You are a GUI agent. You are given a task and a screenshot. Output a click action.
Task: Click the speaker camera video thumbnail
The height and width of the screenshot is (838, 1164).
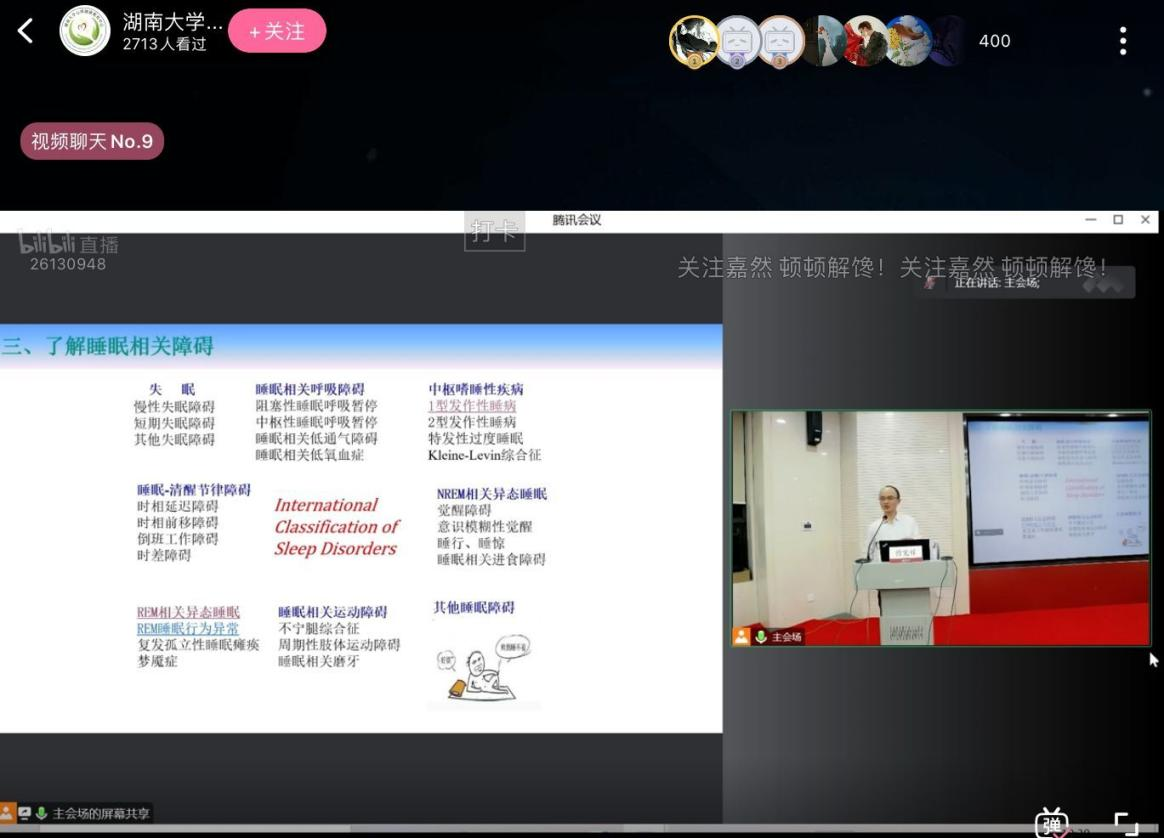[940, 527]
